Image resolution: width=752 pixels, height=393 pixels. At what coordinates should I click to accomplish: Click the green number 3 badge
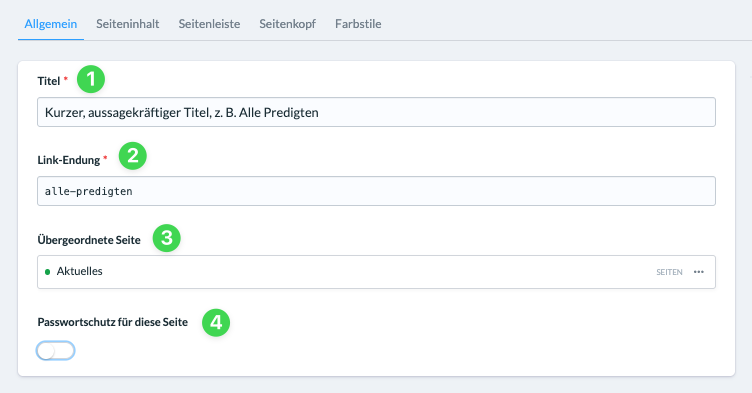coord(166,238)
